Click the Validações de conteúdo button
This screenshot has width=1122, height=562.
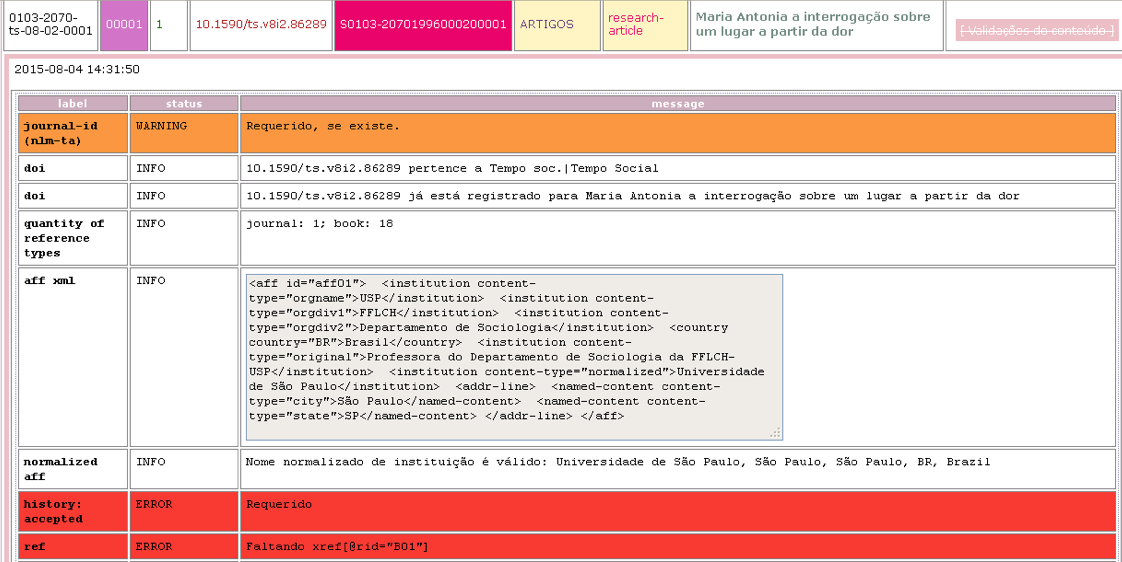click(1035, 30)
